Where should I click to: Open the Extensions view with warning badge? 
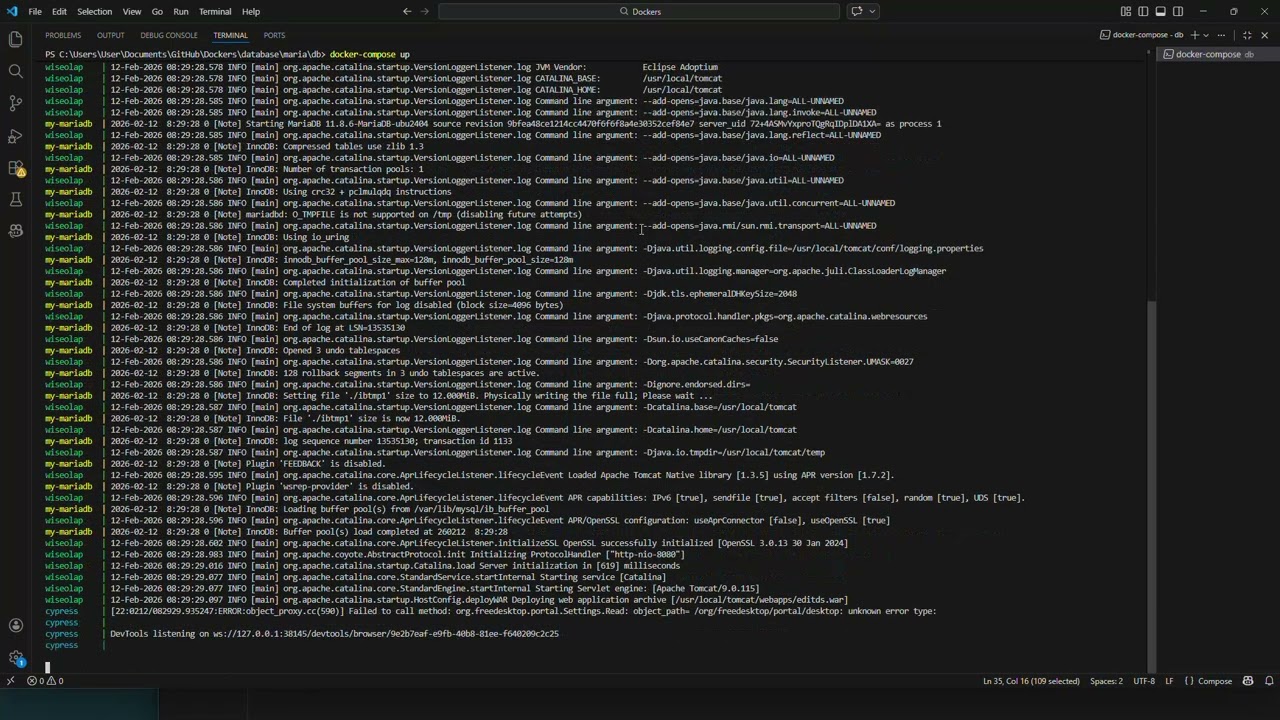(15, 167)
